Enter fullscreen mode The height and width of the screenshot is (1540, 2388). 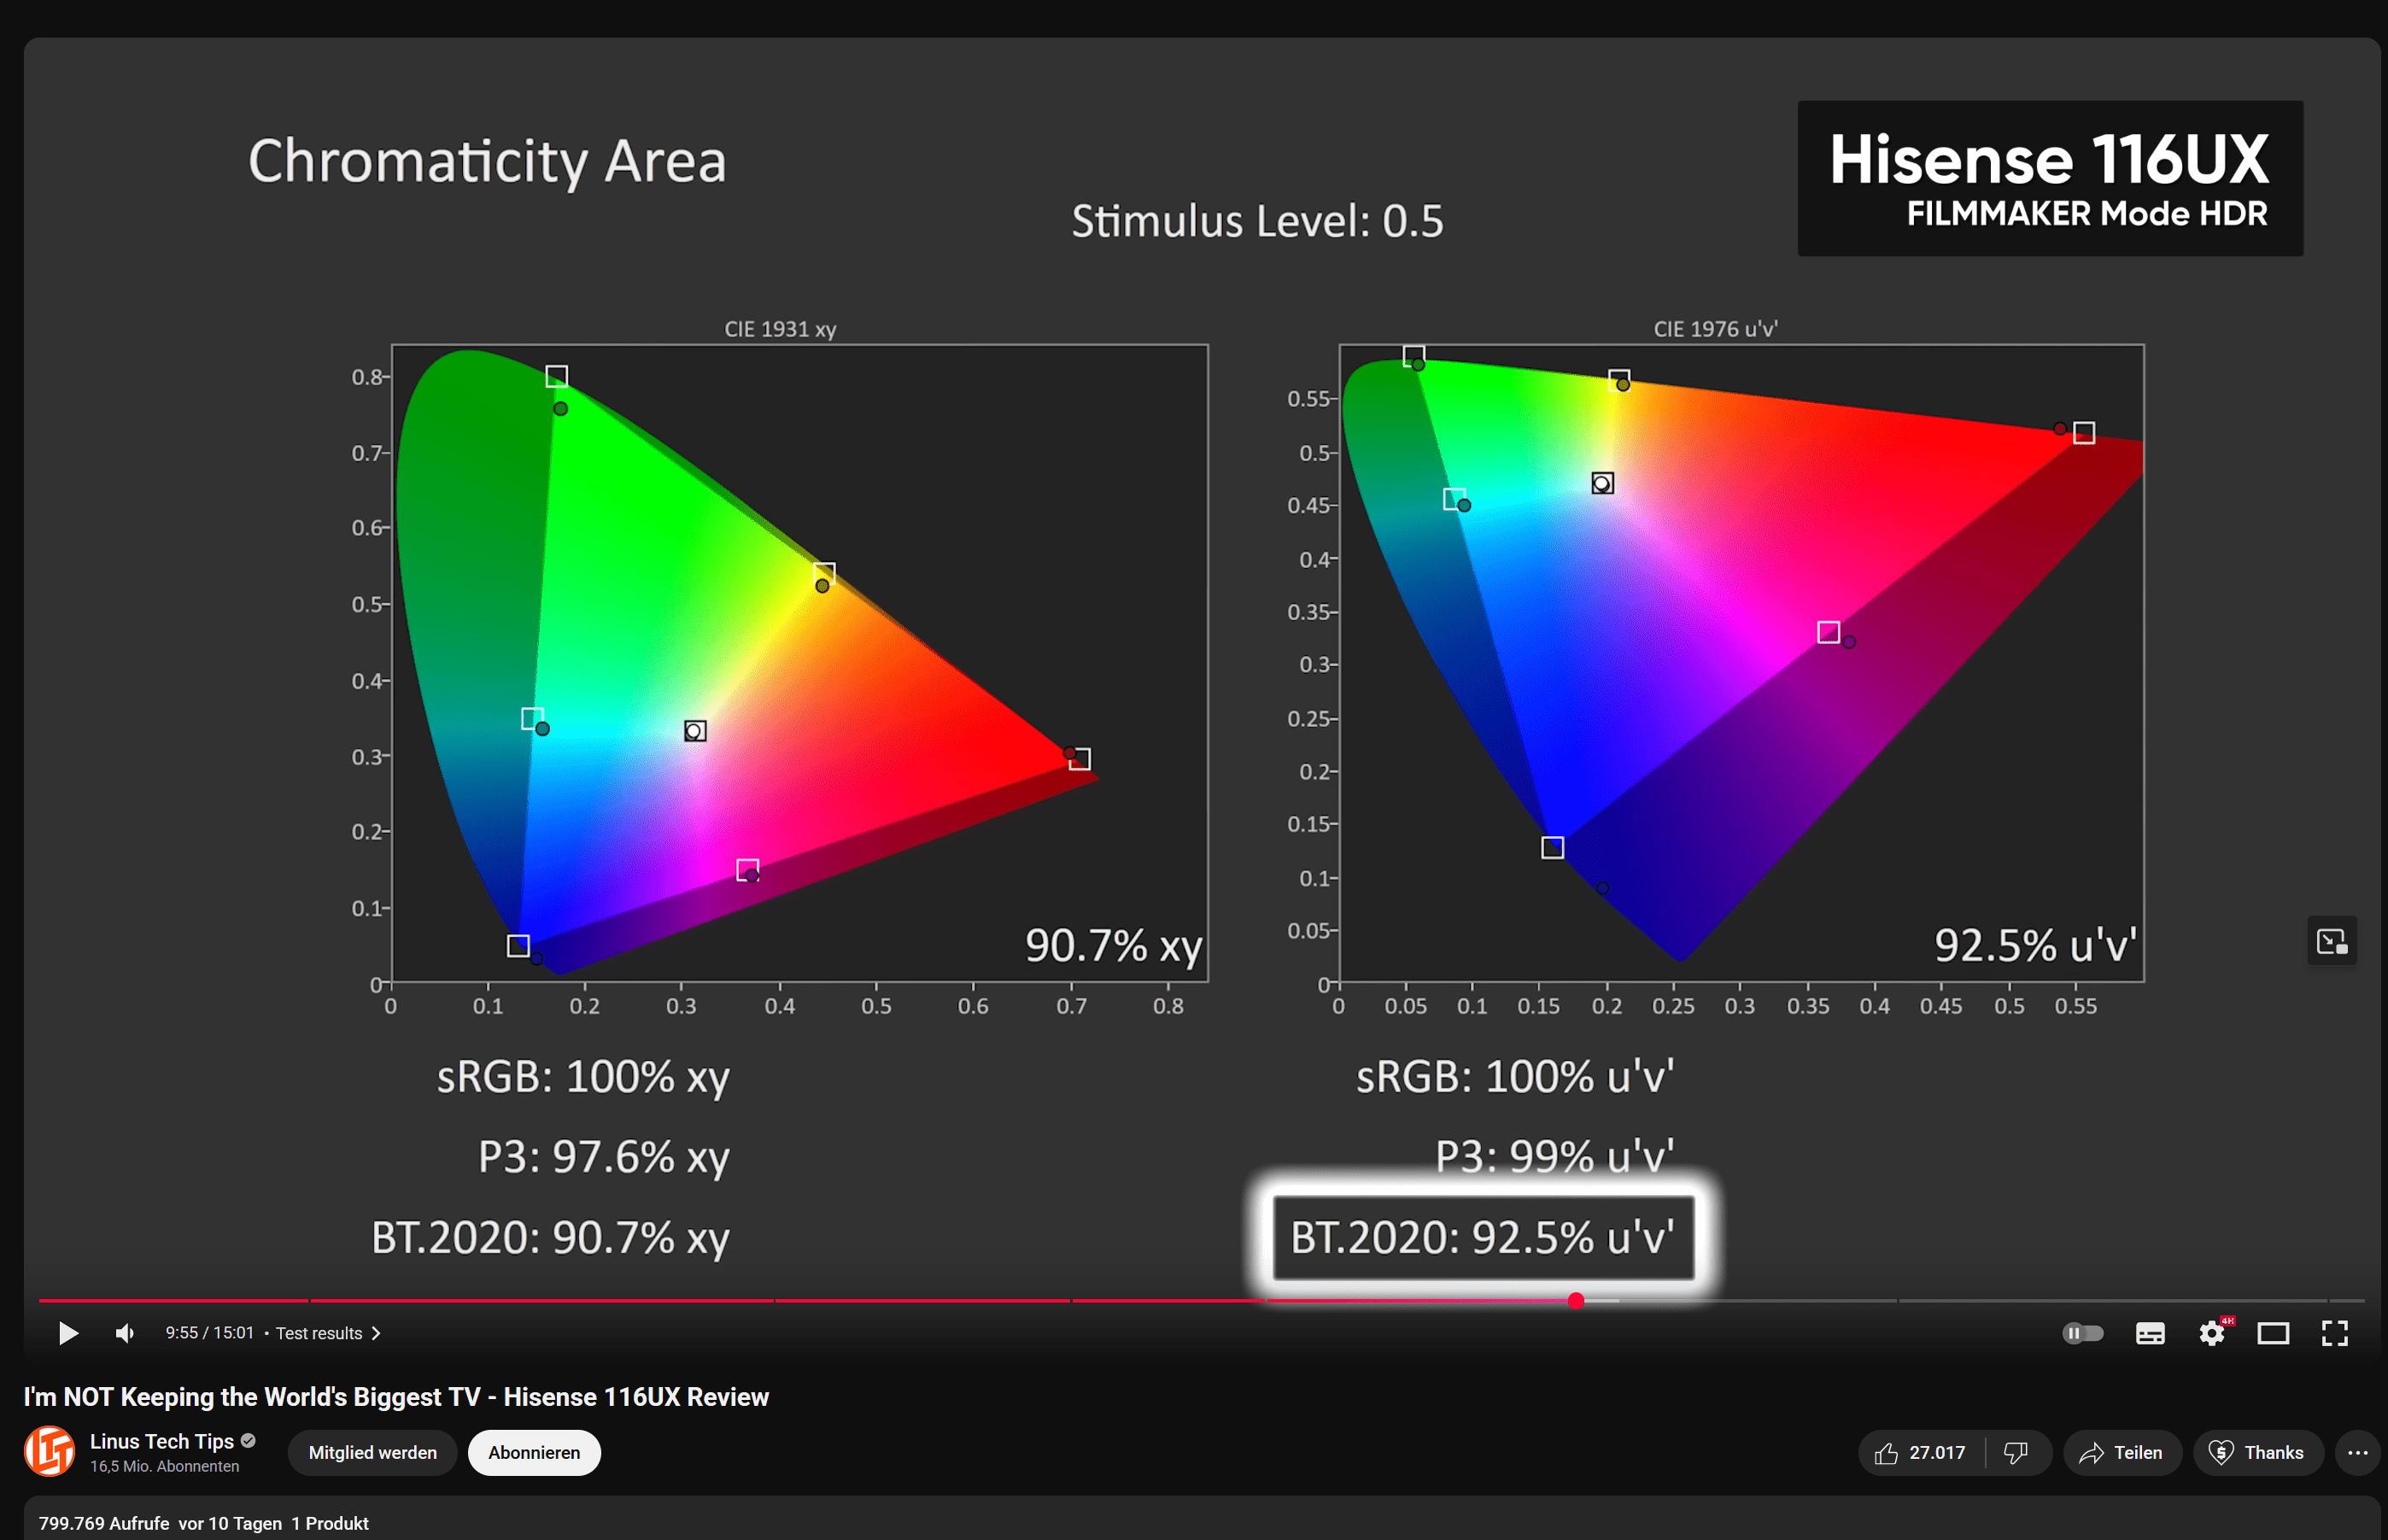(x=2335, y=1333)
